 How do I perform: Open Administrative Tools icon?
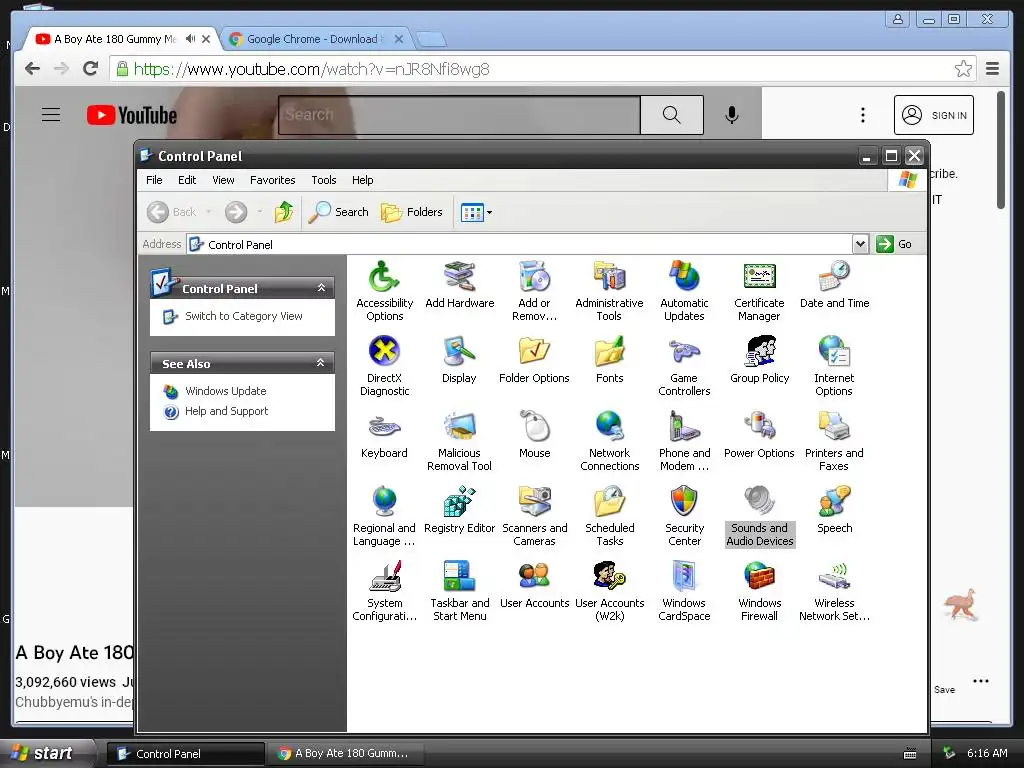609,291
